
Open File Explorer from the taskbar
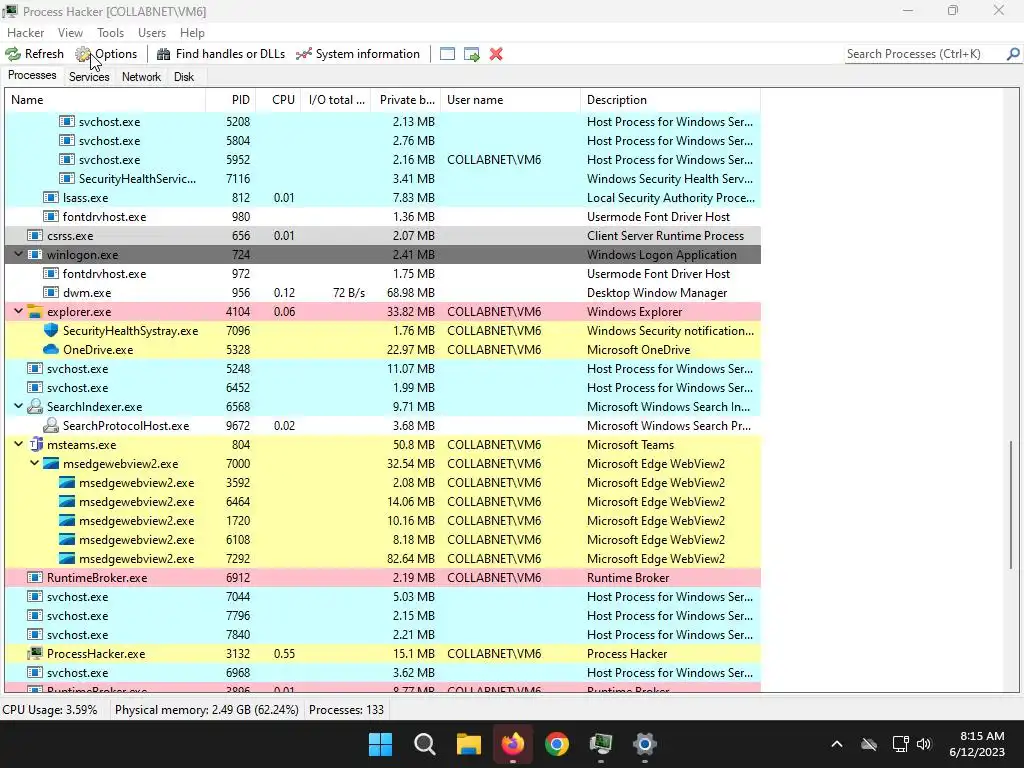click(468, 744)
